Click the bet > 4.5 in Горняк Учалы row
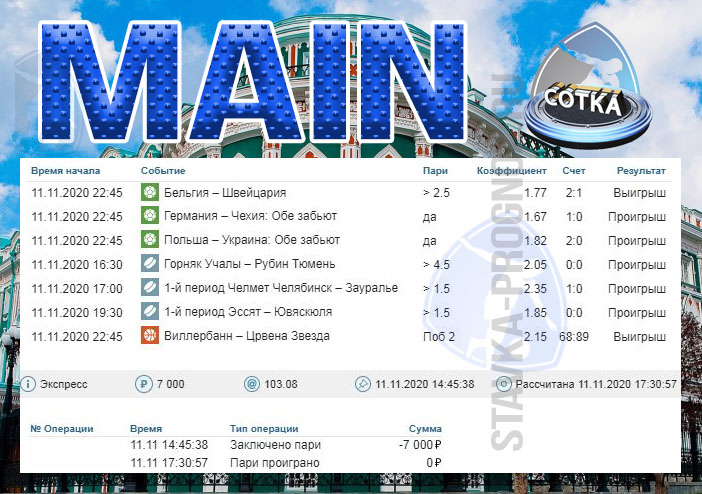This screenshot has width=702, height=494. 436,265
